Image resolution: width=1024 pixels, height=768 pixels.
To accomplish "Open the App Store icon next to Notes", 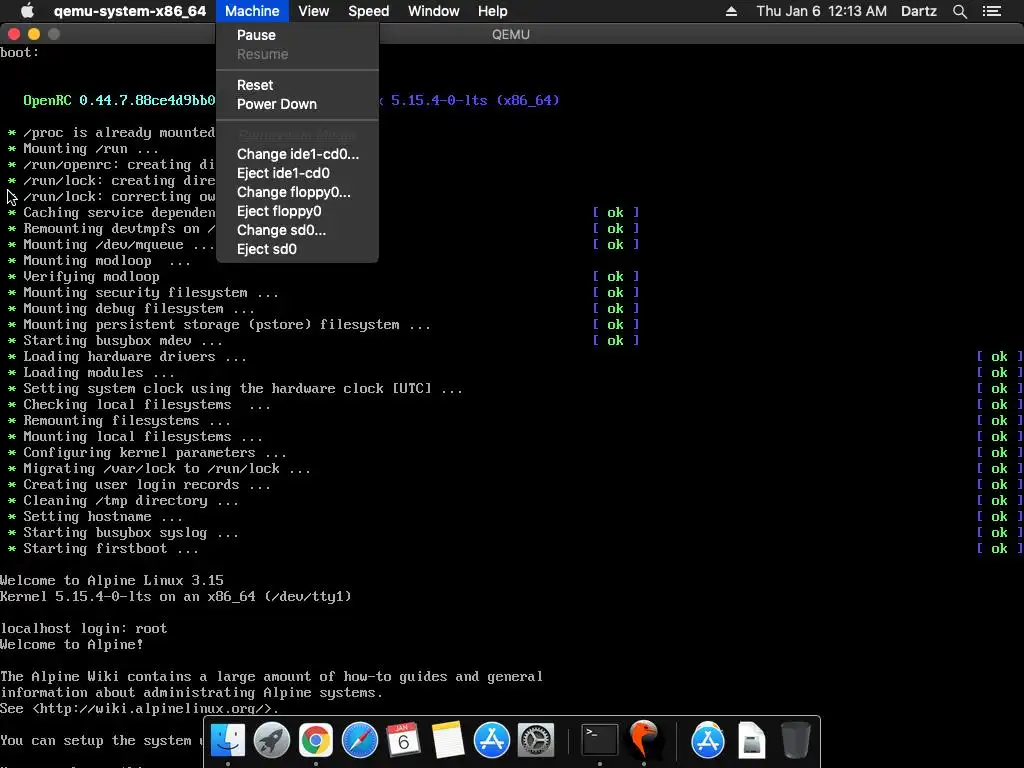I will pyautogui.click(x=492, y=740).
